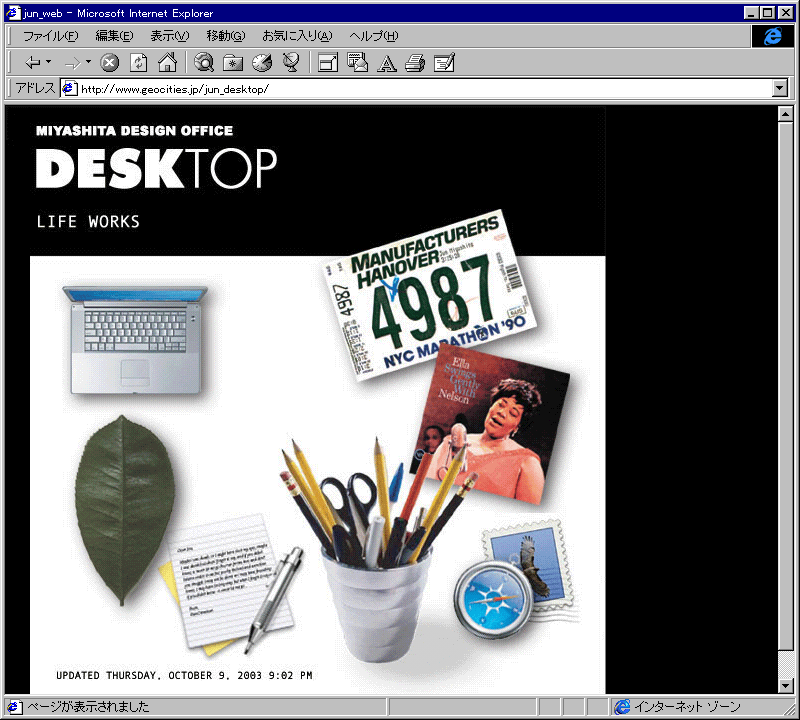
Task: Click the IE icon in the title bar
Action: pos(13,13)
